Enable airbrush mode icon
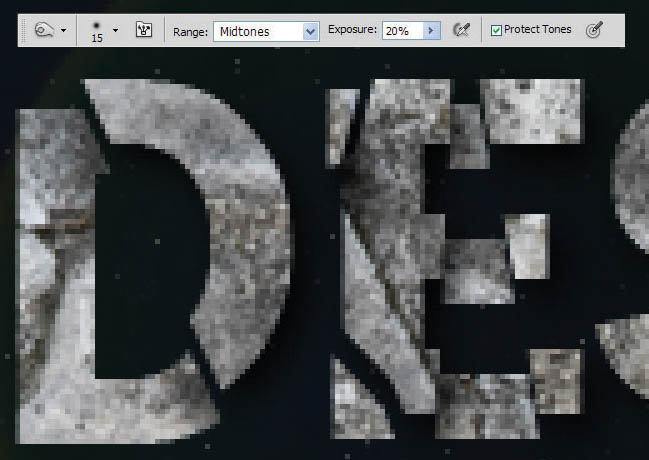Viewport: 649px width, 460px height. pos(460,31)
